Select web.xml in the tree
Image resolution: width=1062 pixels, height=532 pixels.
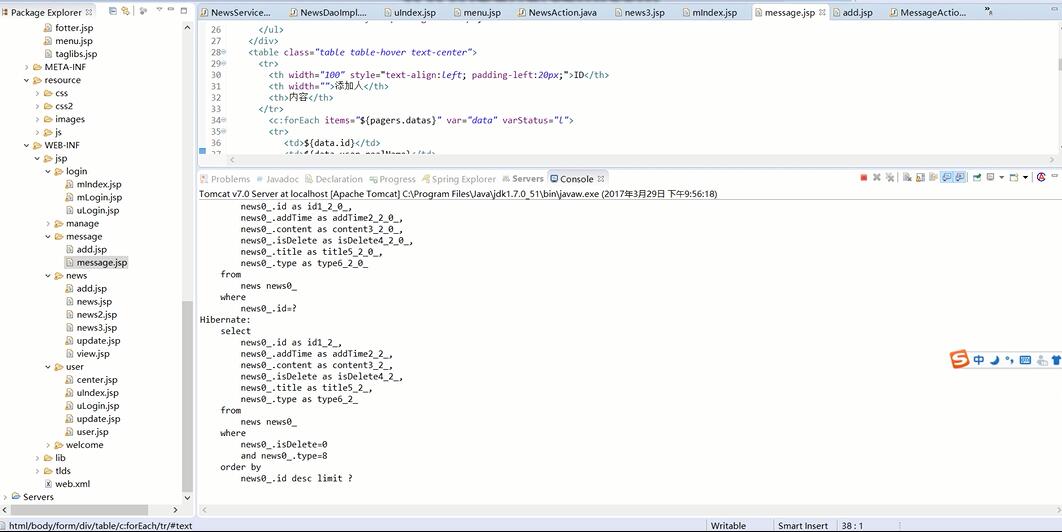coord(66,484)
